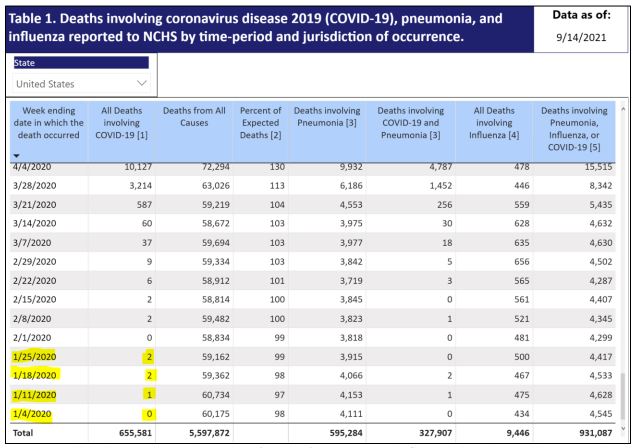Viewport: 636px width, 448px height.
Task: Click the Data as of date 9/14/2021
Action: pyautogui.click(x=581, y=38)
